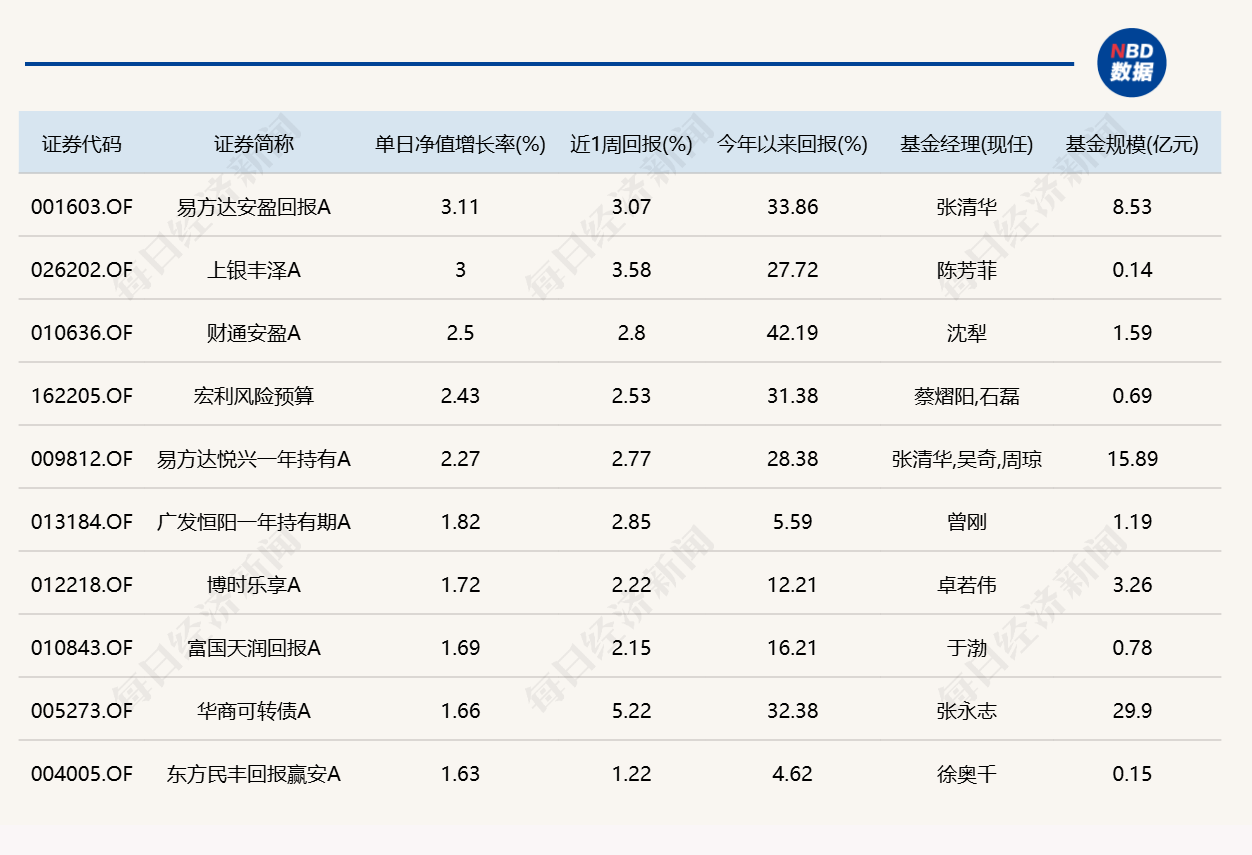Click manager name 张清华 in first row
1252x855 pixels.
point(967,207)
